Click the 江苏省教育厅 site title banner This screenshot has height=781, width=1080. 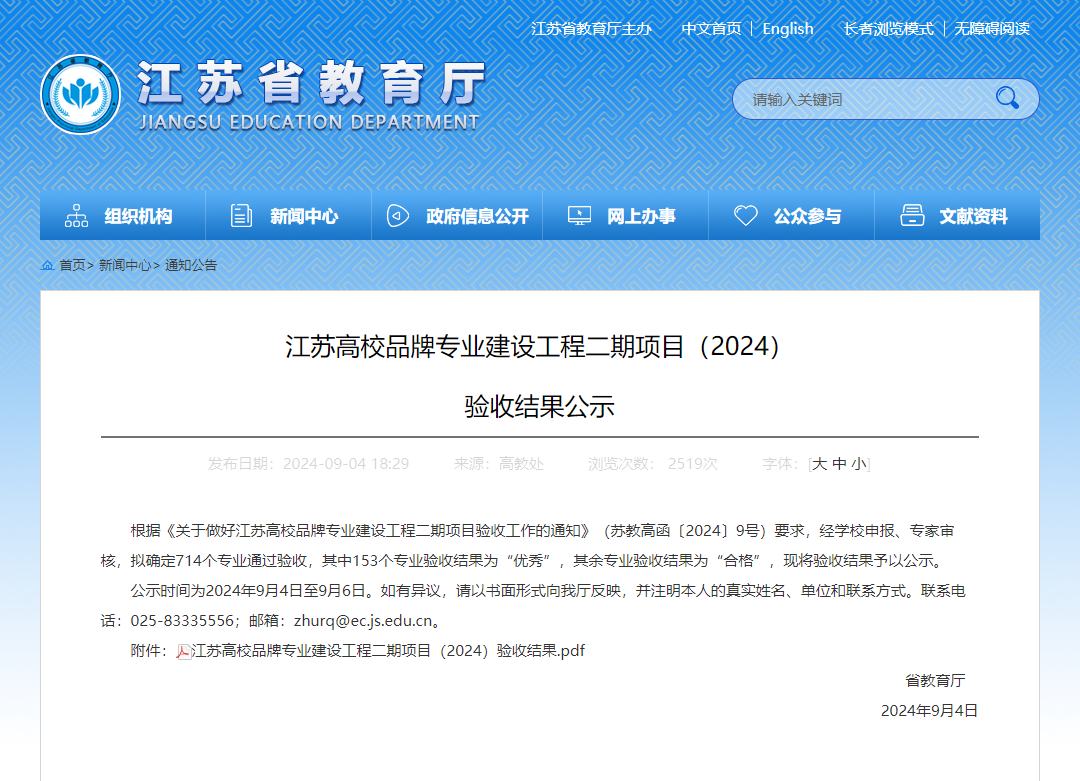(311, 94)
